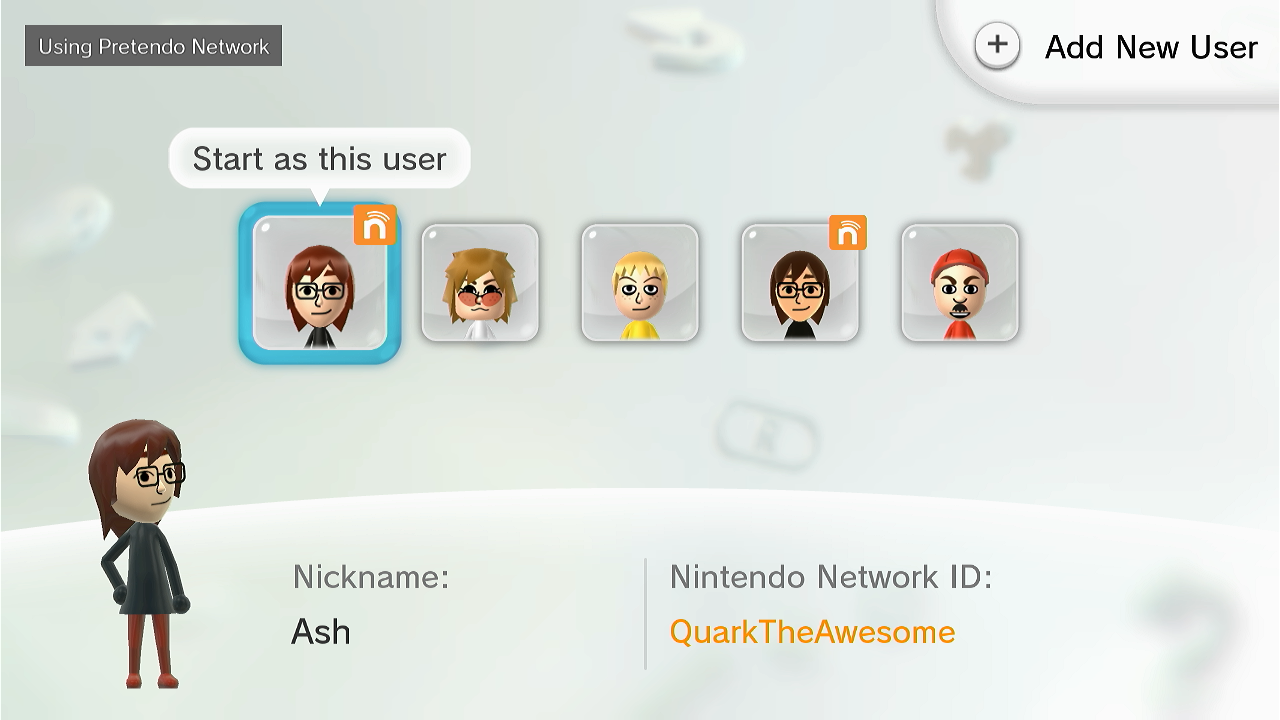Select the blonde Mii in yellow shirt
The image size is (1280, 720).
coord(640,283)
